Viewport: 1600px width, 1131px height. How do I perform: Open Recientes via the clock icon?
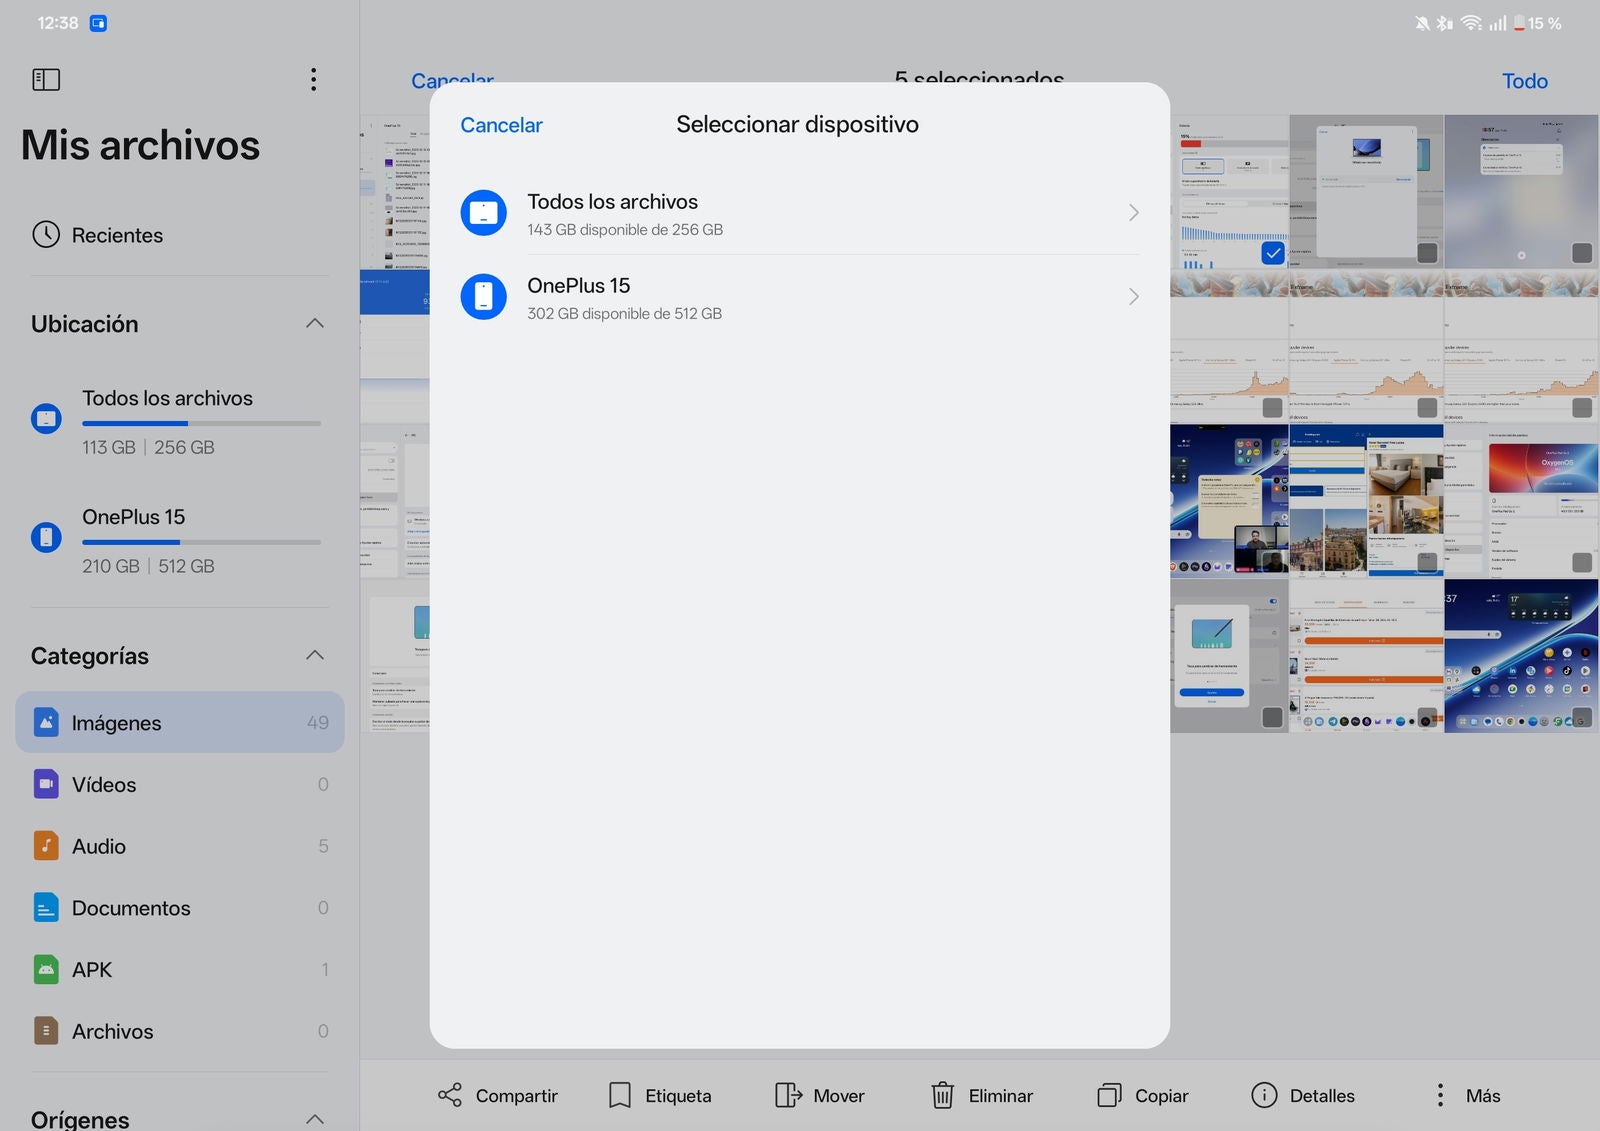click(46, 235)
